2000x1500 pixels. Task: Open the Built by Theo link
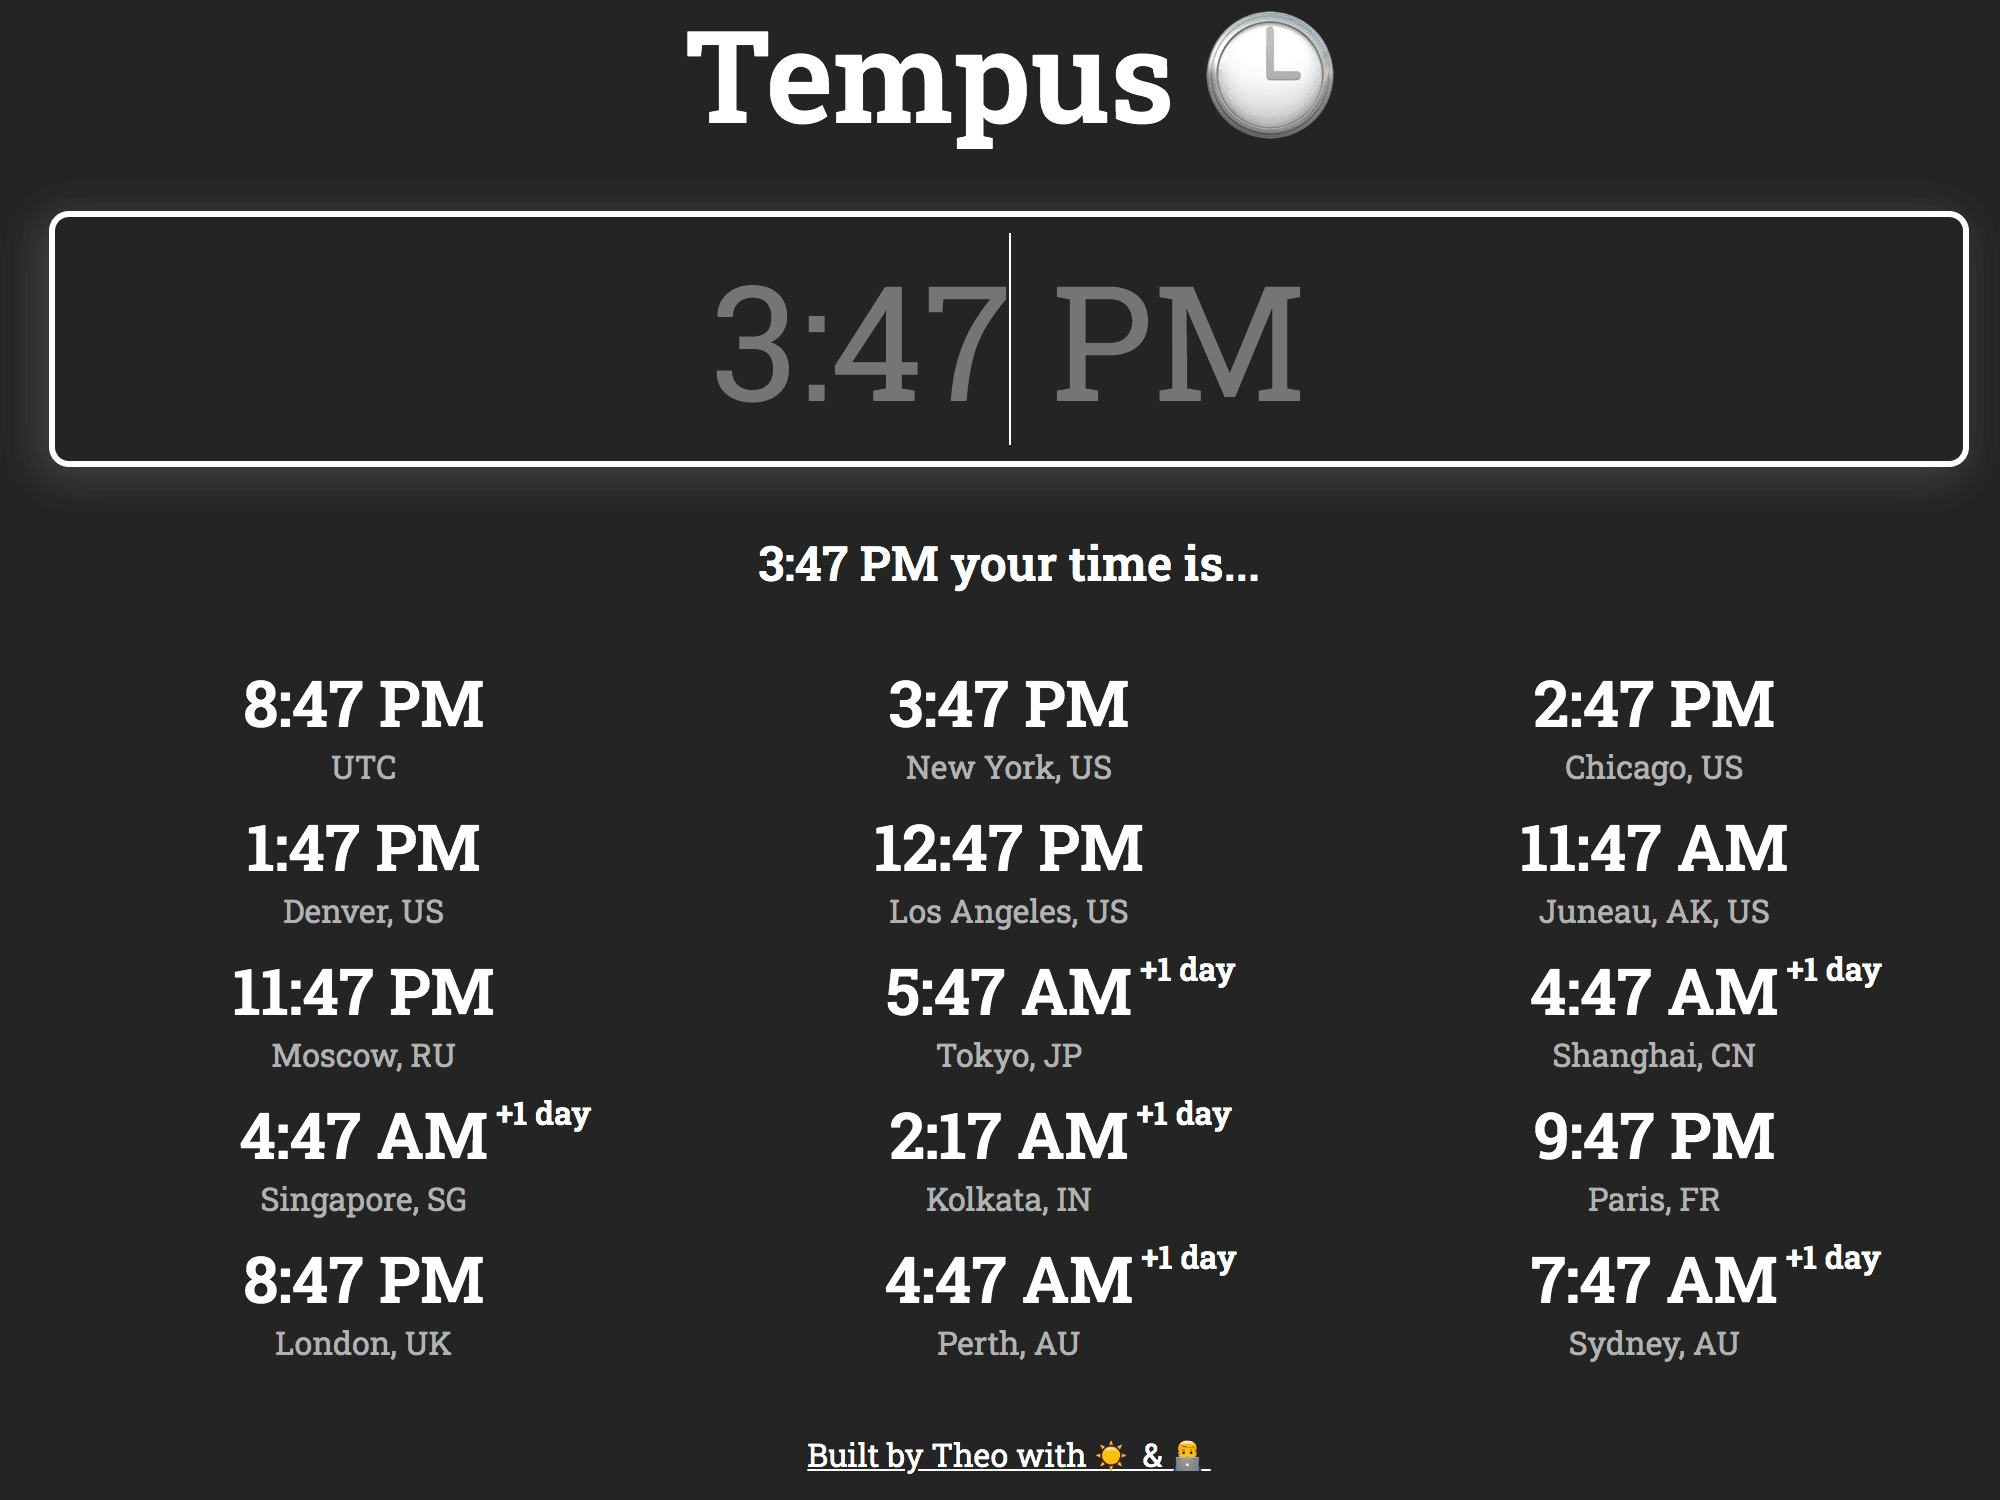pos(945,1455)
